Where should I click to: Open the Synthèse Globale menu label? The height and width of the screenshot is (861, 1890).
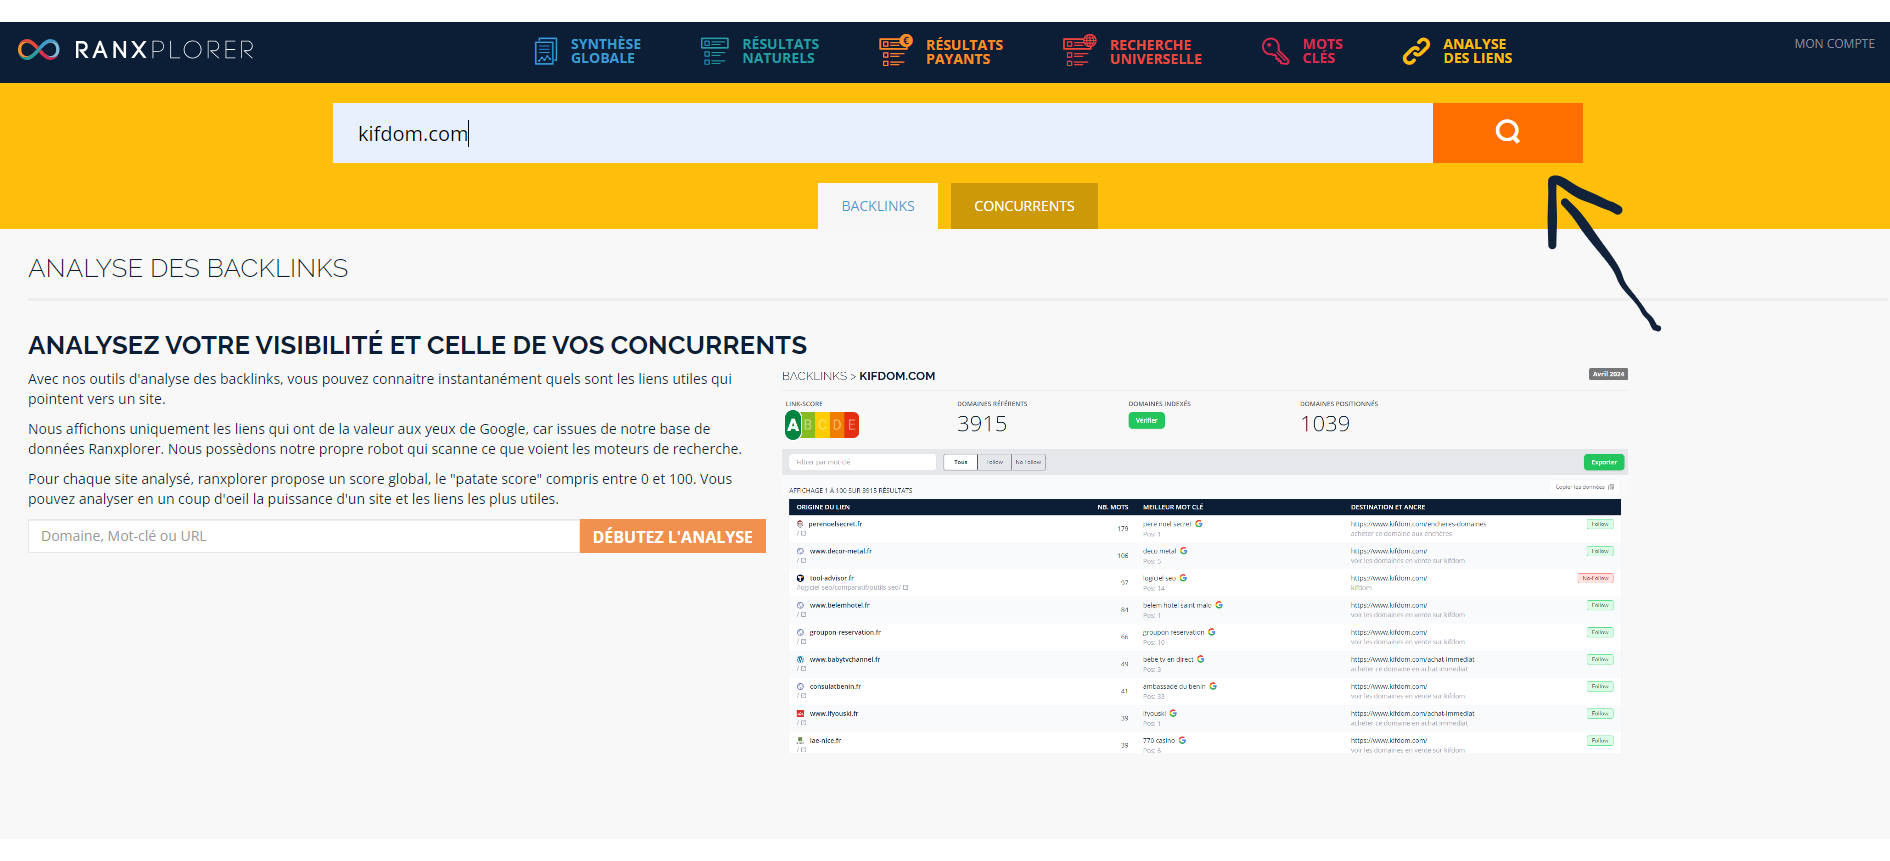[606, 51]
